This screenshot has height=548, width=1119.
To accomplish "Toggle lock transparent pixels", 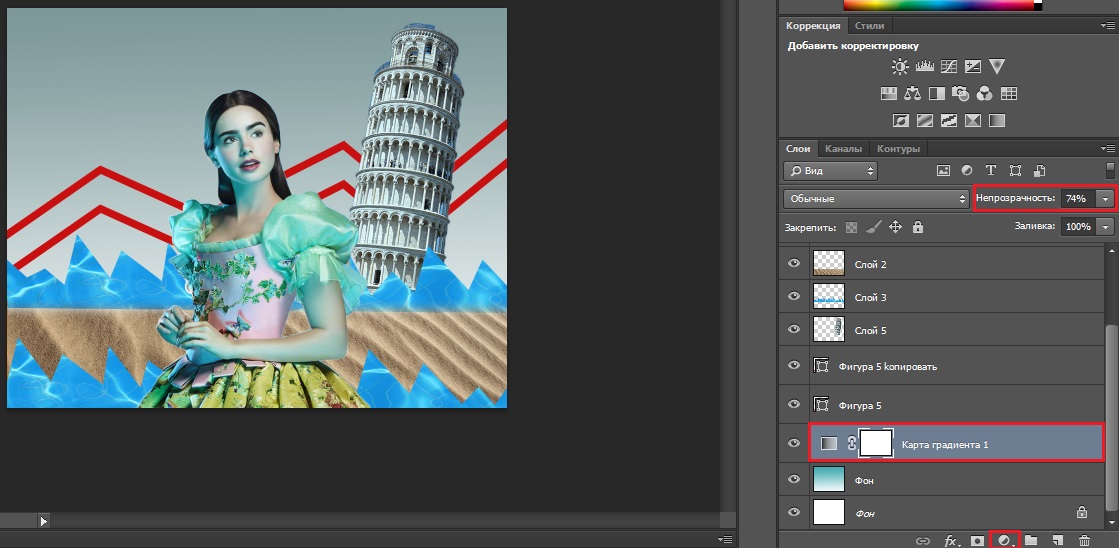I will tap(851, 228).
